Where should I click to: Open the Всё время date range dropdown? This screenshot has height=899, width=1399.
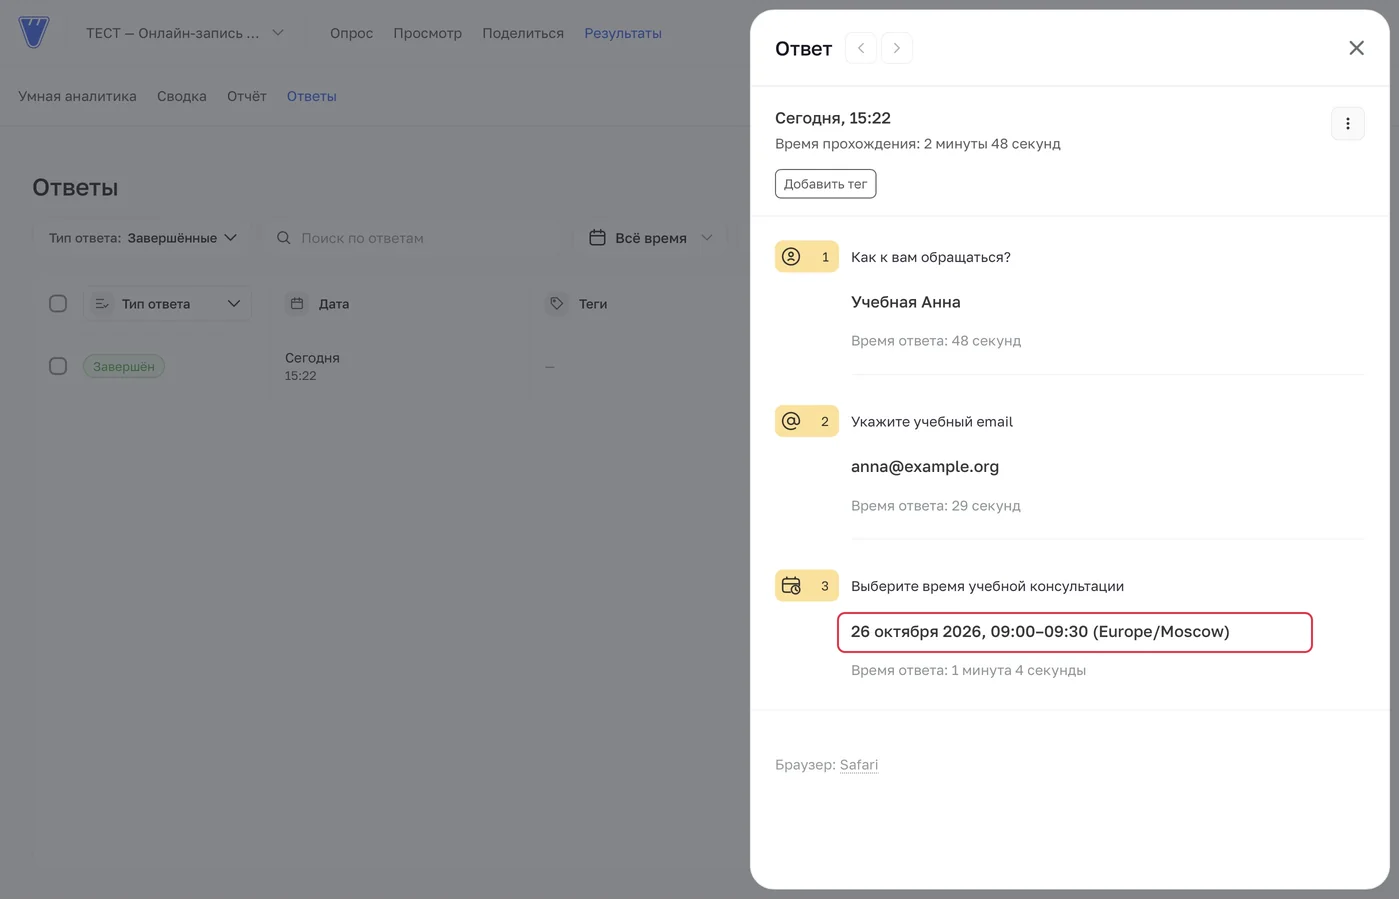(651, 238)
